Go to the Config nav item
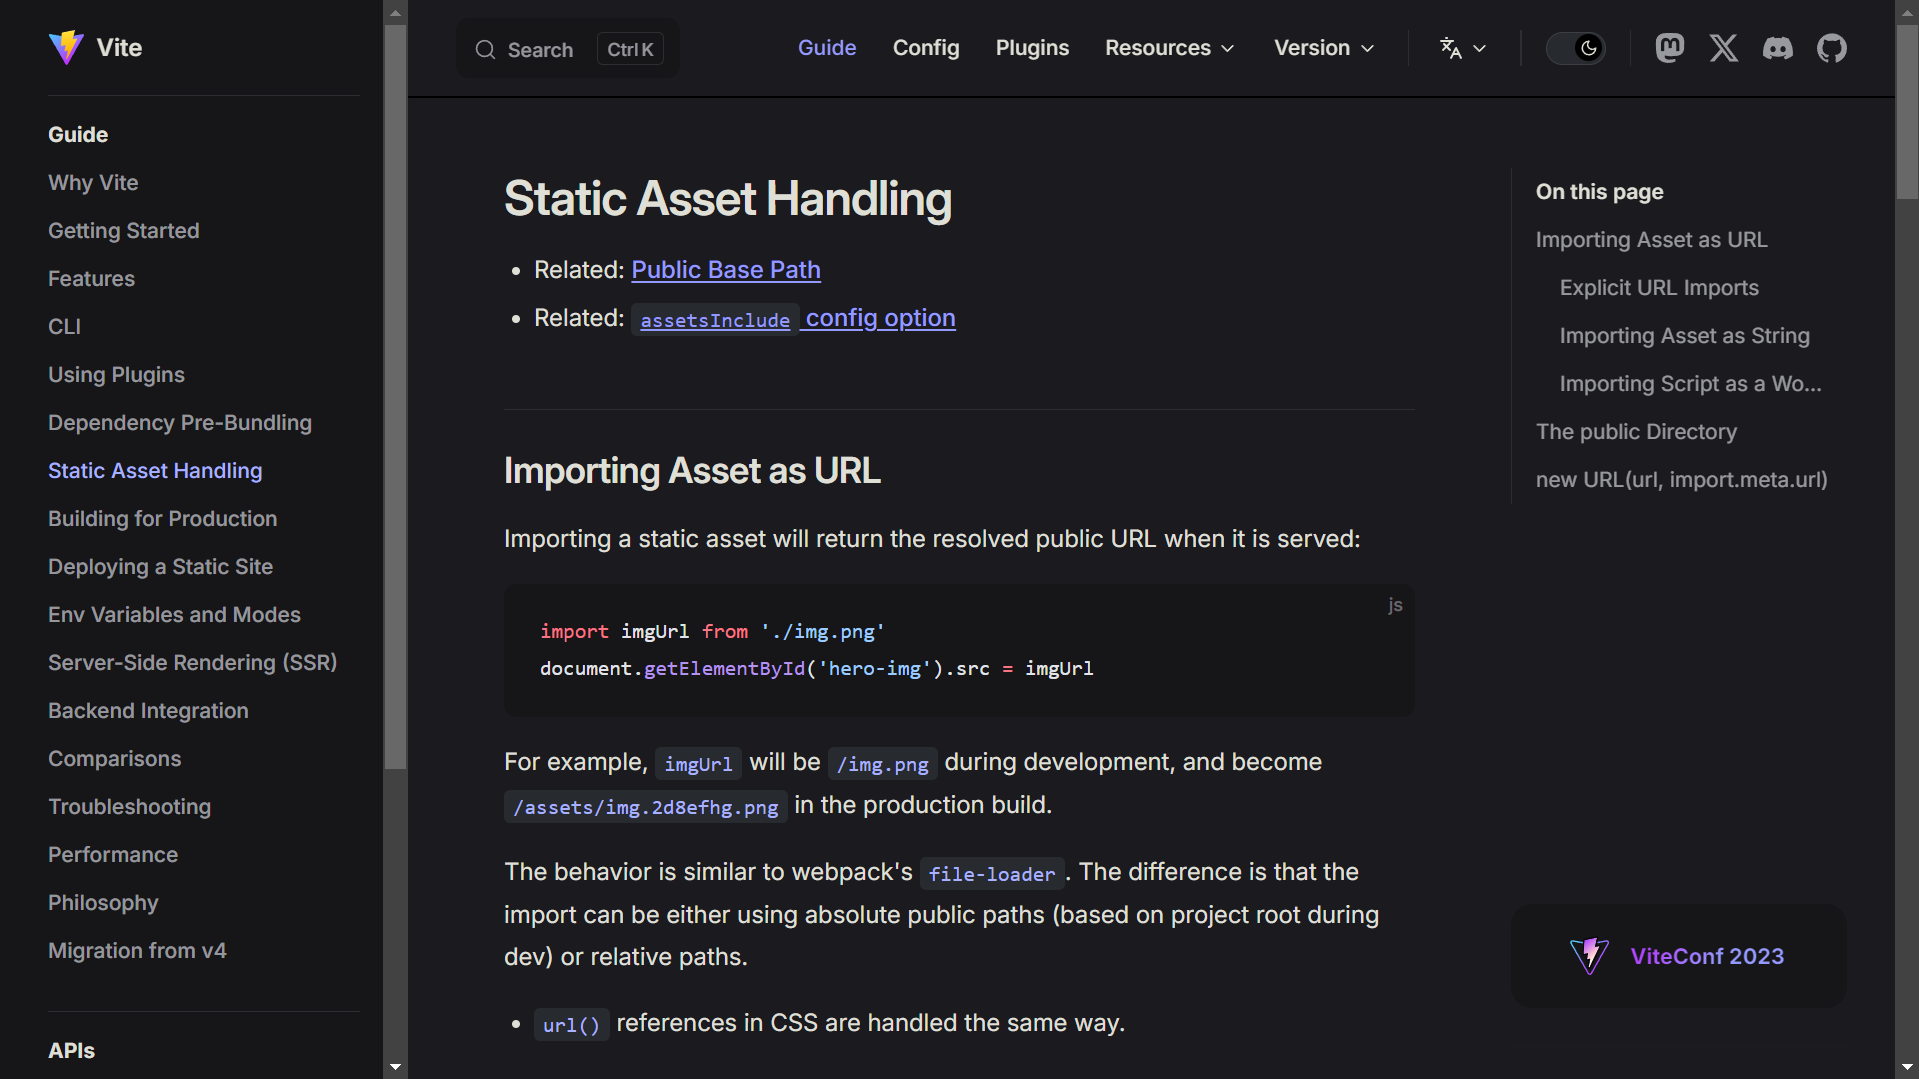The height and width of the screenshot is (1079, 1919). pos(925,48)
